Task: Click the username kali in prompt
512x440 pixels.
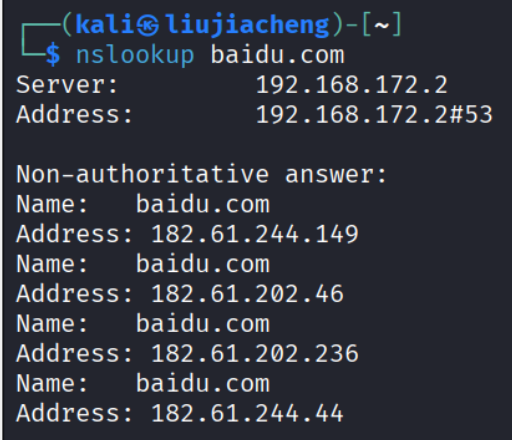Action: coord(105,25)
